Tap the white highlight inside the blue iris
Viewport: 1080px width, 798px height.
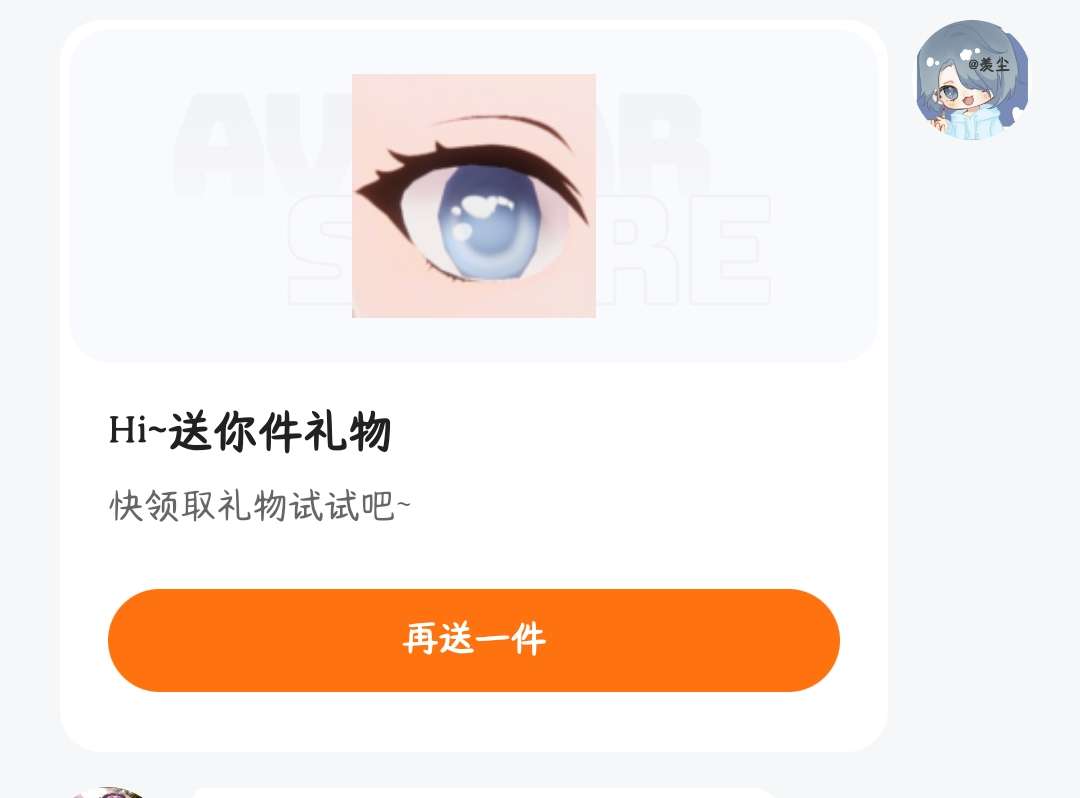pos(486,204)
